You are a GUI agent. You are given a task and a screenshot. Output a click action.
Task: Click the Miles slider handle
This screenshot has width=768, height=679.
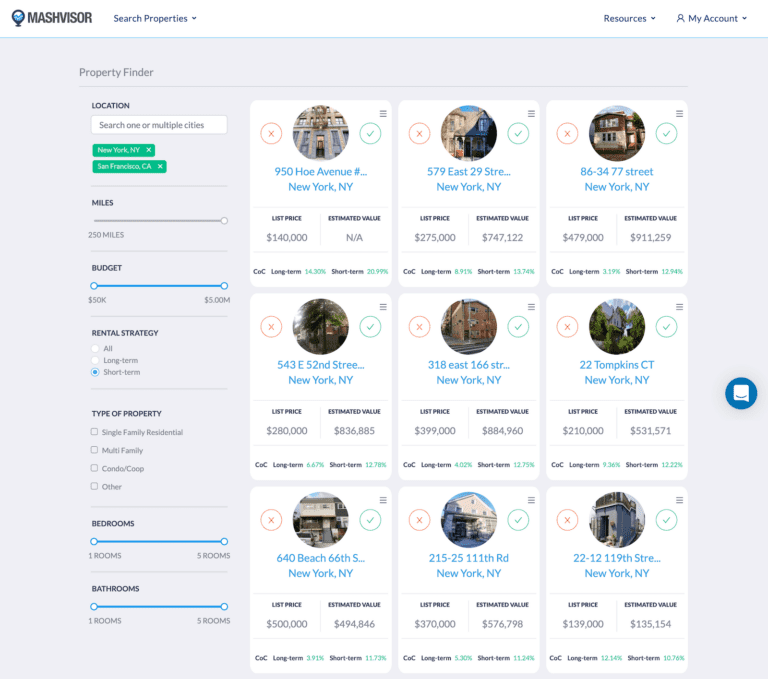coord(224,221)
